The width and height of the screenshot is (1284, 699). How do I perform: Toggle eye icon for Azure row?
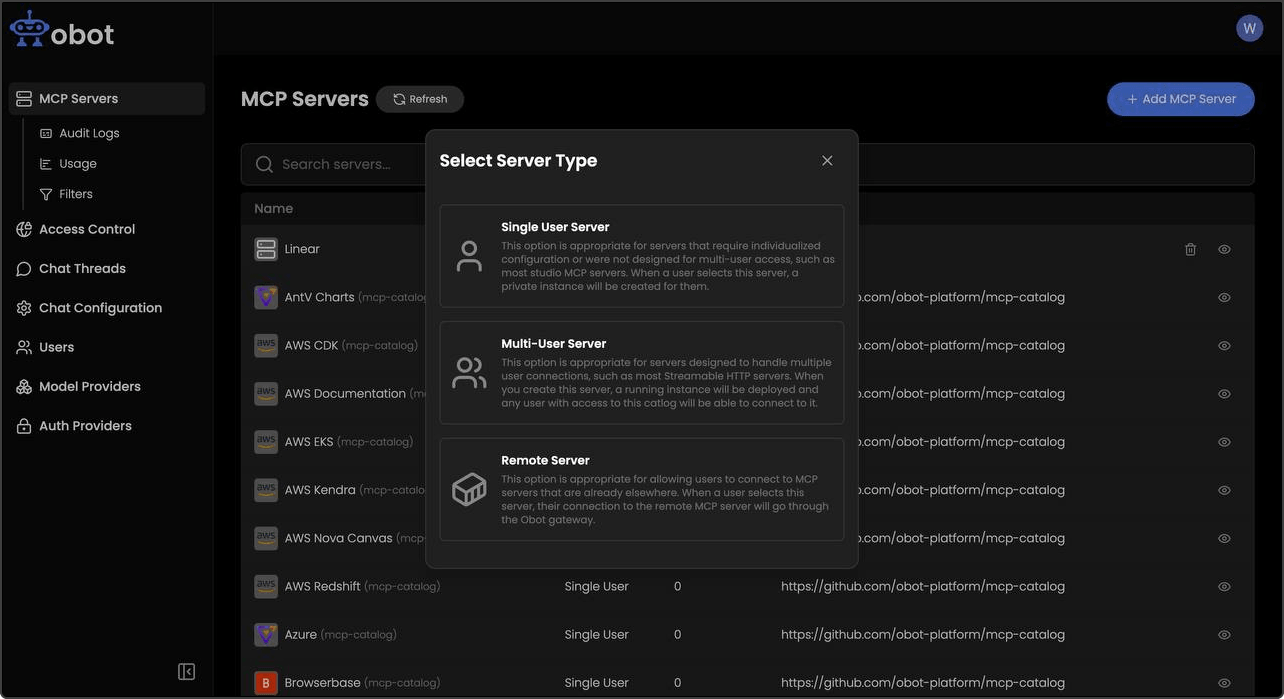coord(1224,635)
